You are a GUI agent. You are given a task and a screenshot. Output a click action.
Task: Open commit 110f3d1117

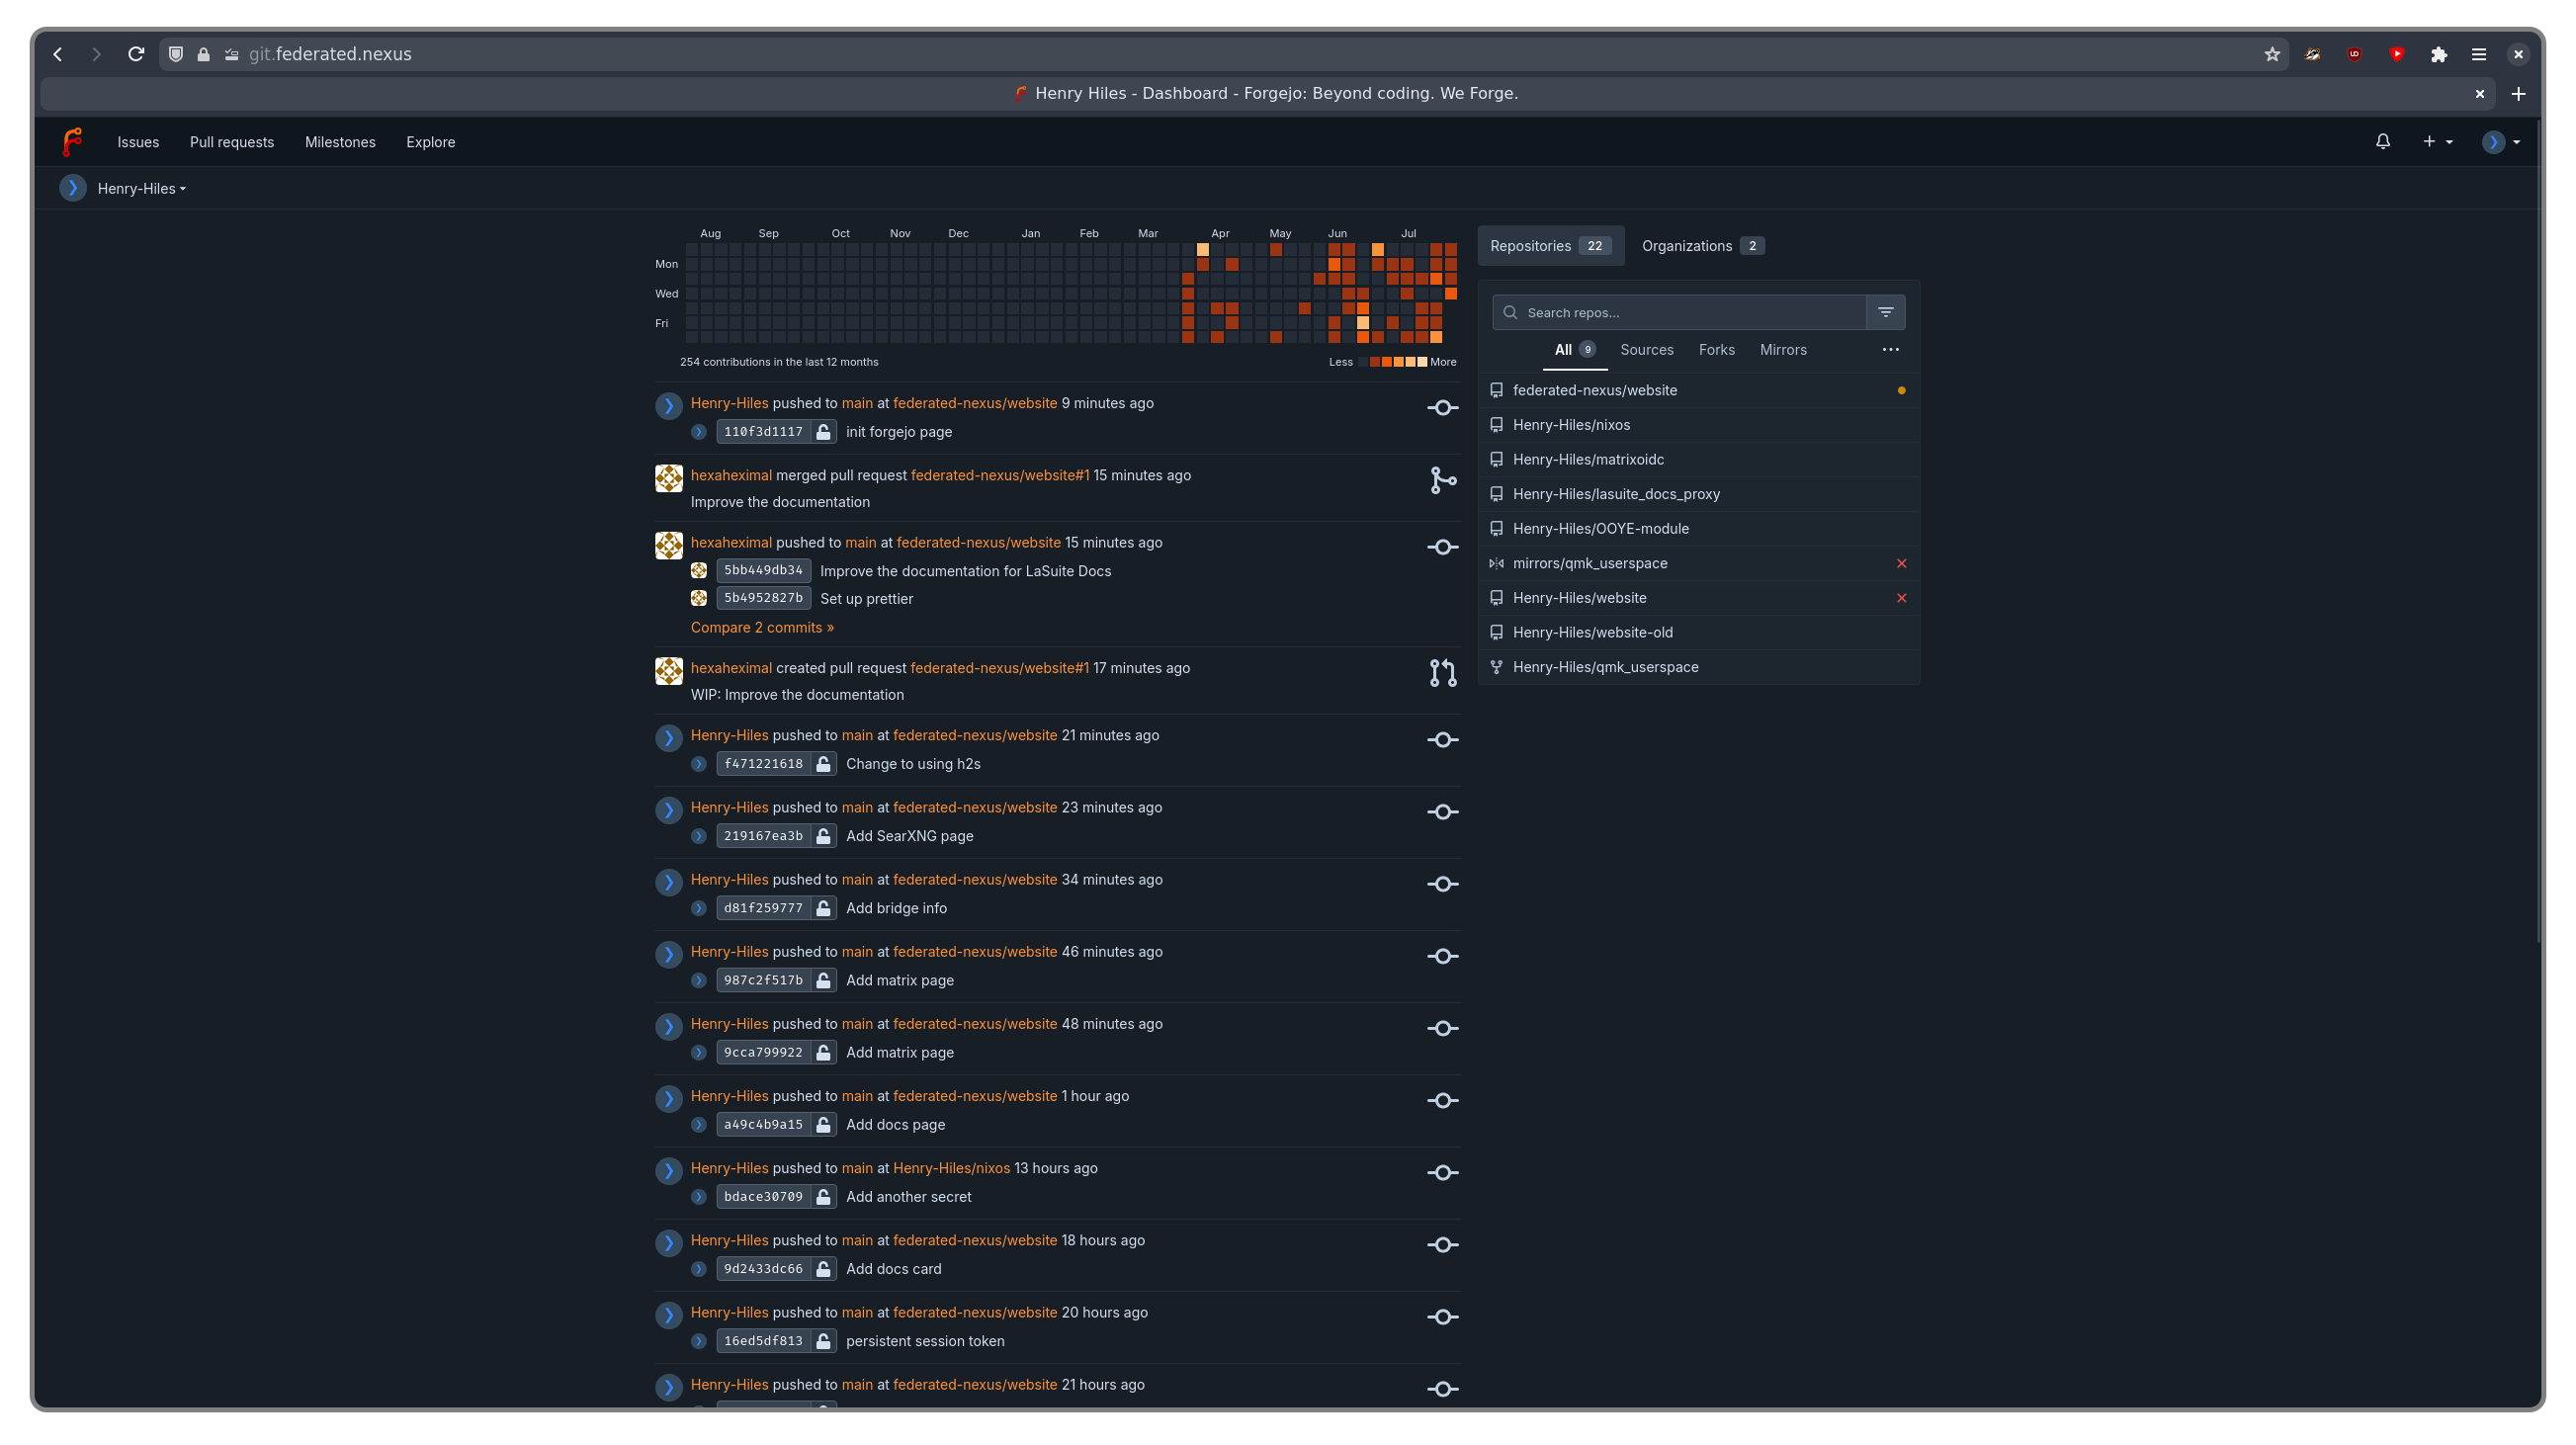tap(763, 432)
